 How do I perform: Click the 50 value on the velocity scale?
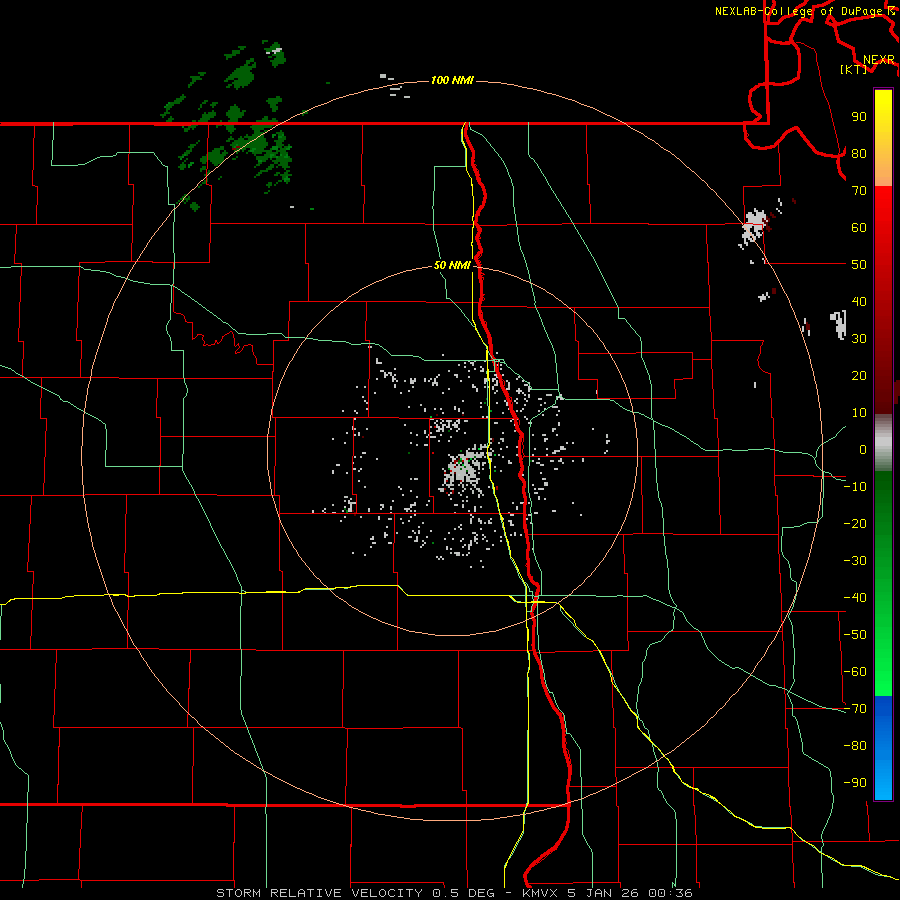click(859, 265)
